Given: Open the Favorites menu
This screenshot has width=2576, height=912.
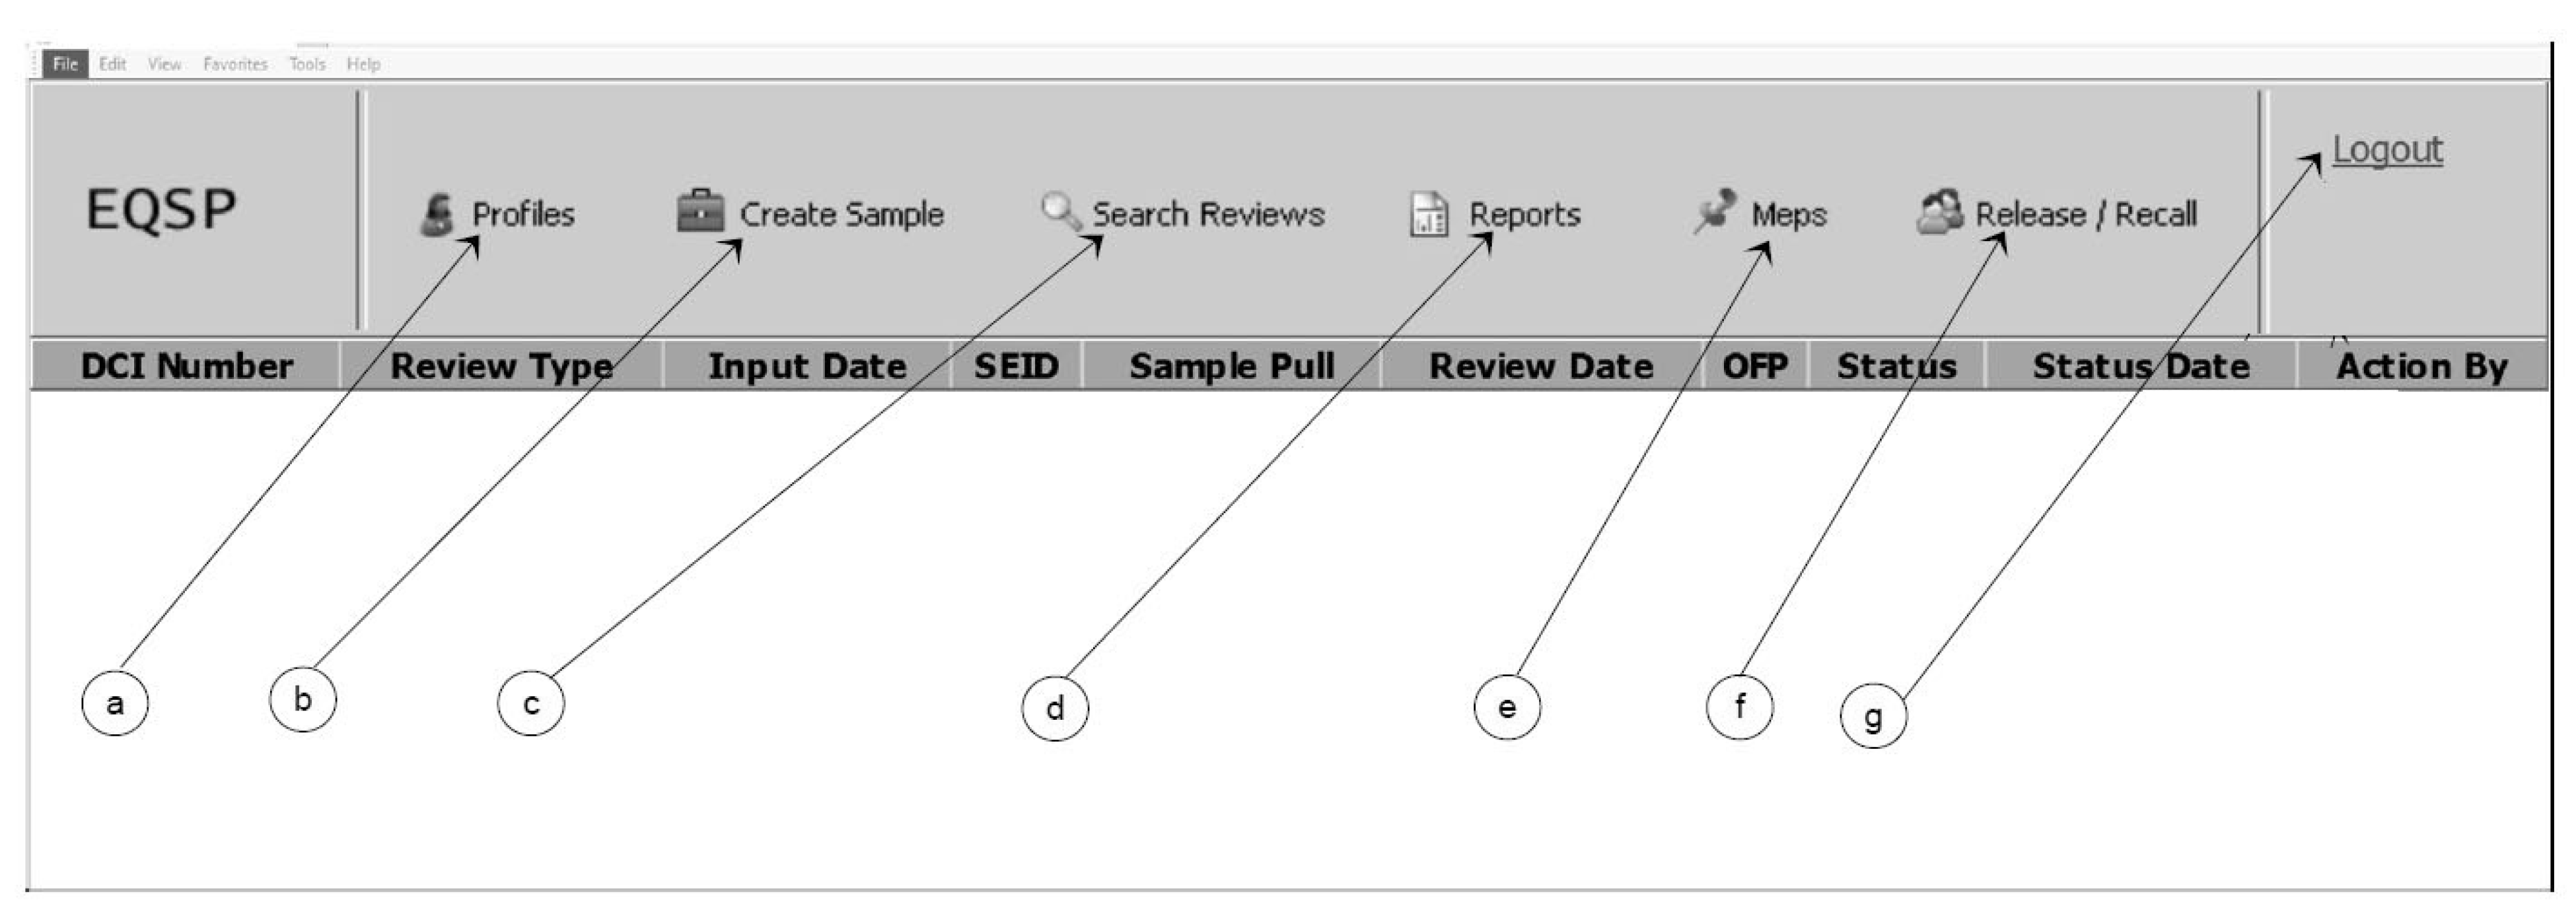Looking at the screenshot, I should 235,64.
